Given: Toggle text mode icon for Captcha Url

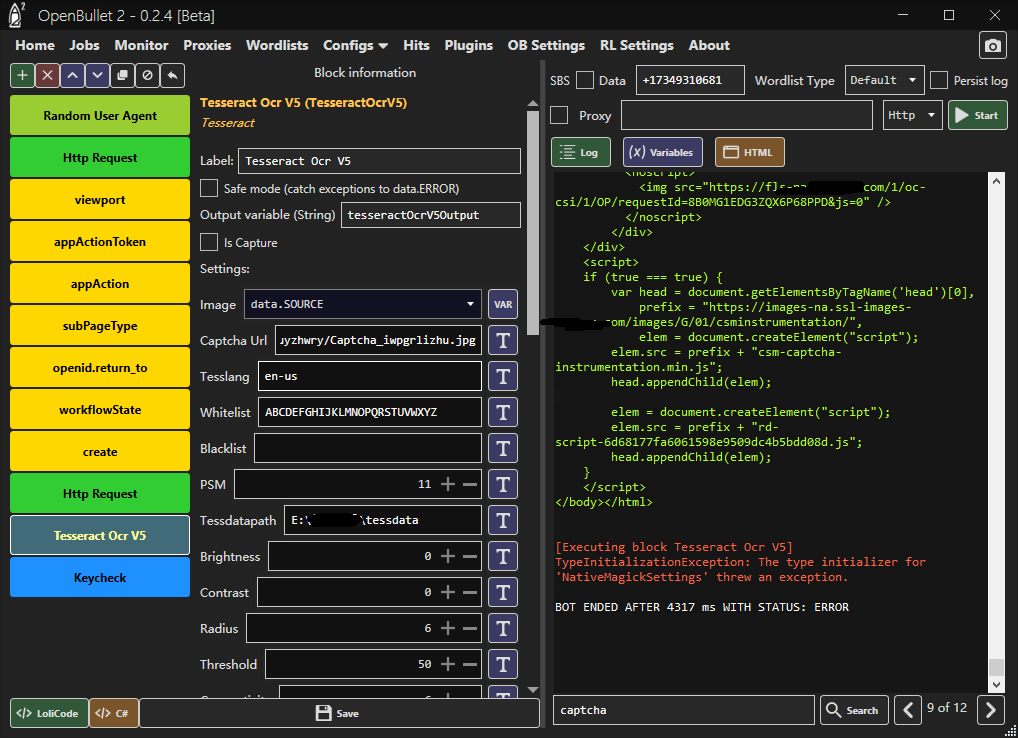Looking at the screenshot, I should click(x=503, y=340).
